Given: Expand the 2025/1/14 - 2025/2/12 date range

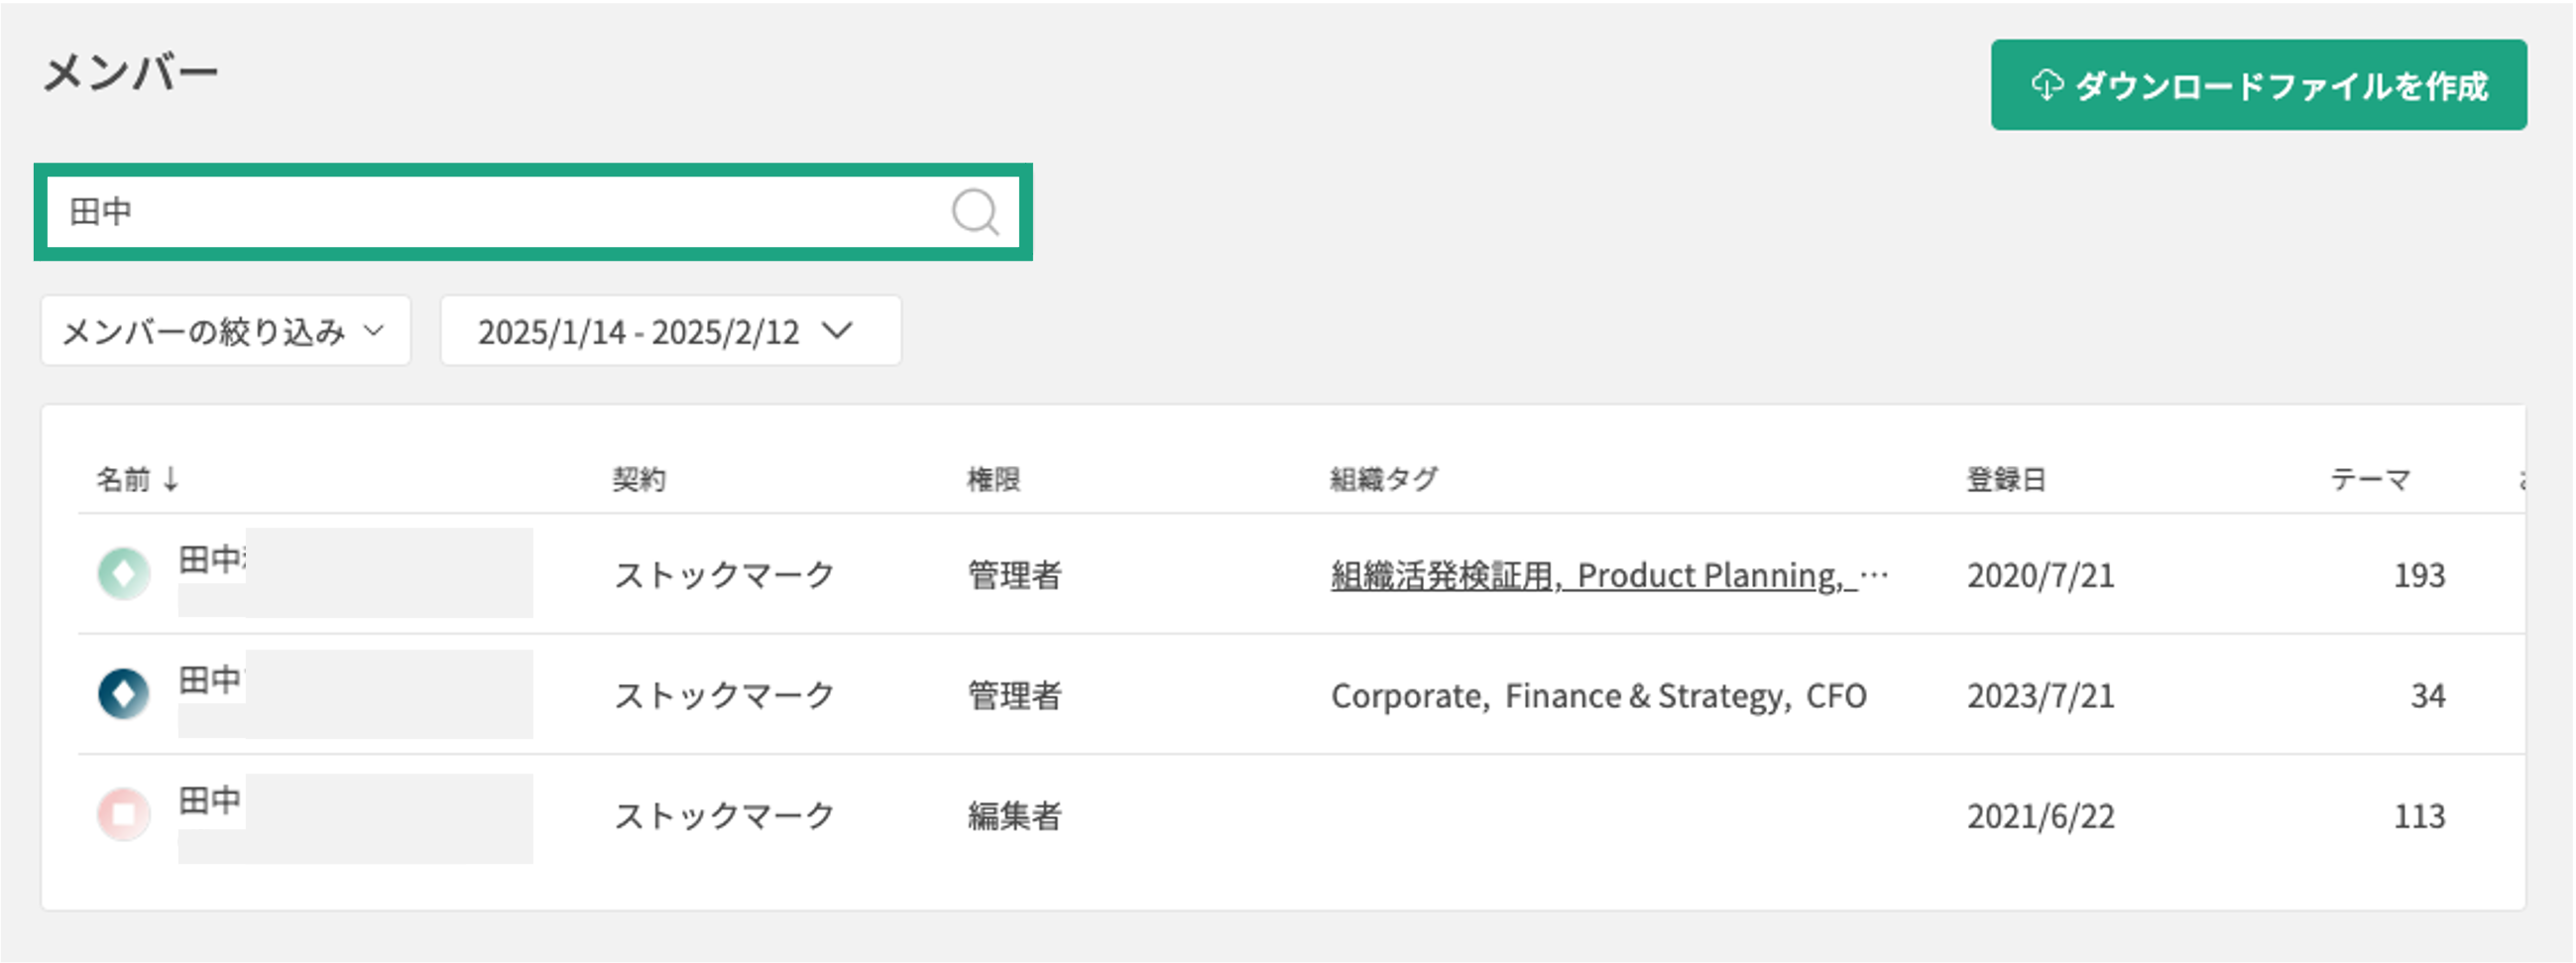Looking at the screenshot, I should coord(670,331).
